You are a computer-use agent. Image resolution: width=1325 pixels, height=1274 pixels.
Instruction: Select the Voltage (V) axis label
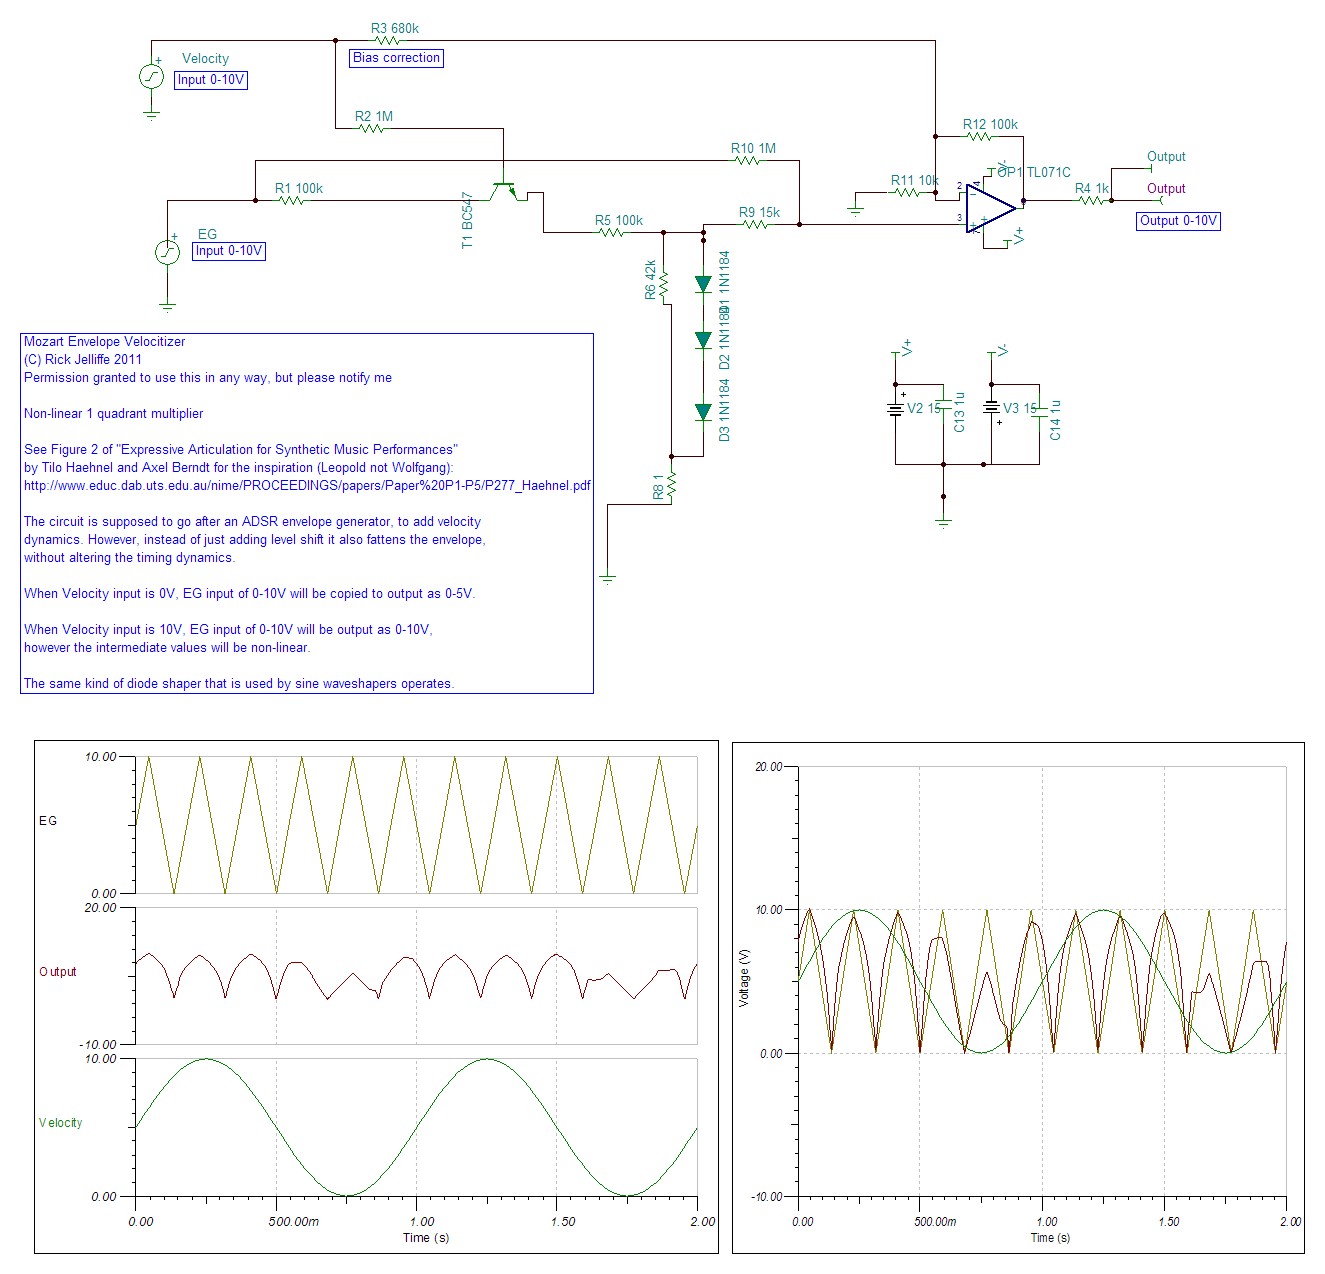click(x=744, y=978)
